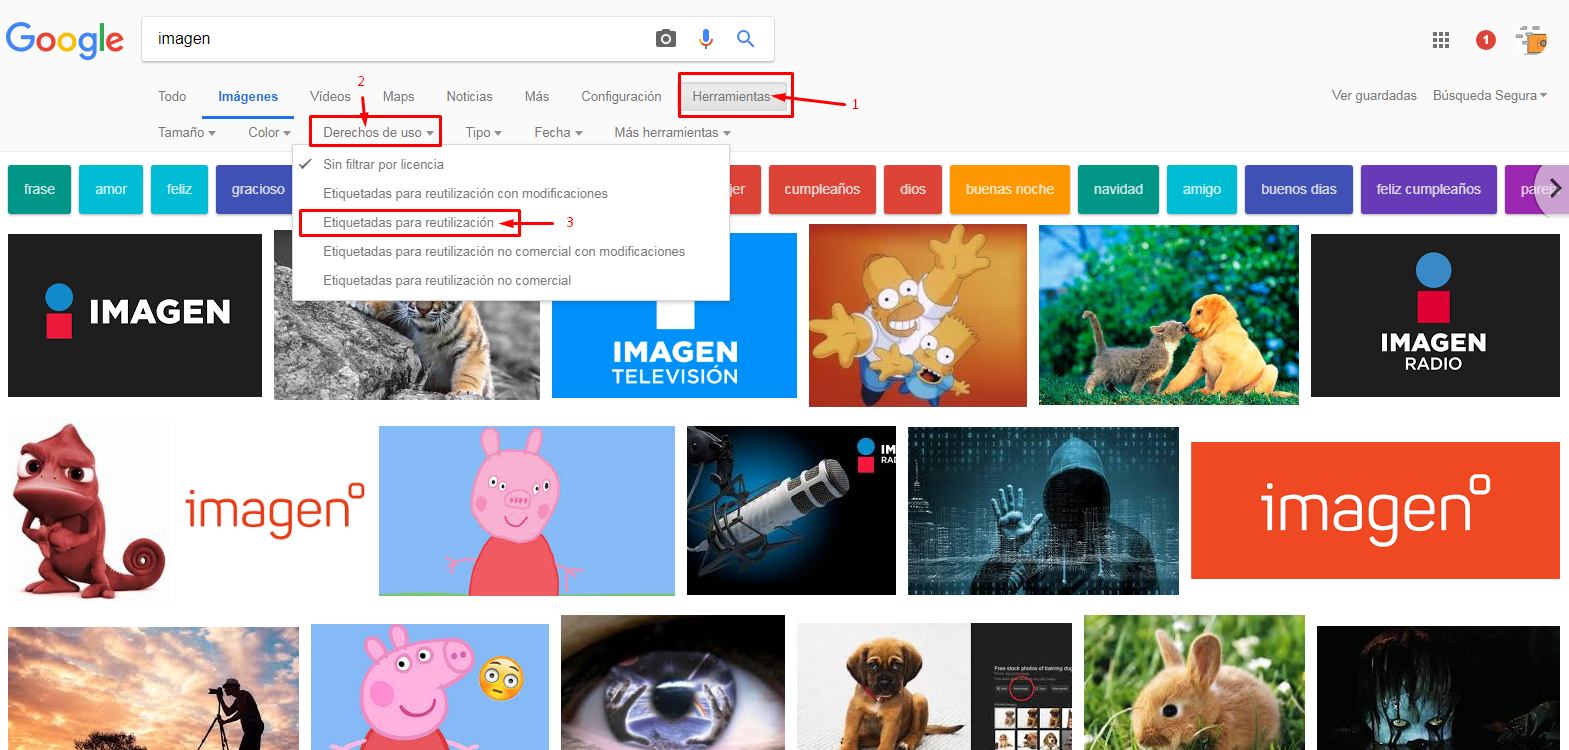
Task: Open the Vídeos tab
Action: 330,97
